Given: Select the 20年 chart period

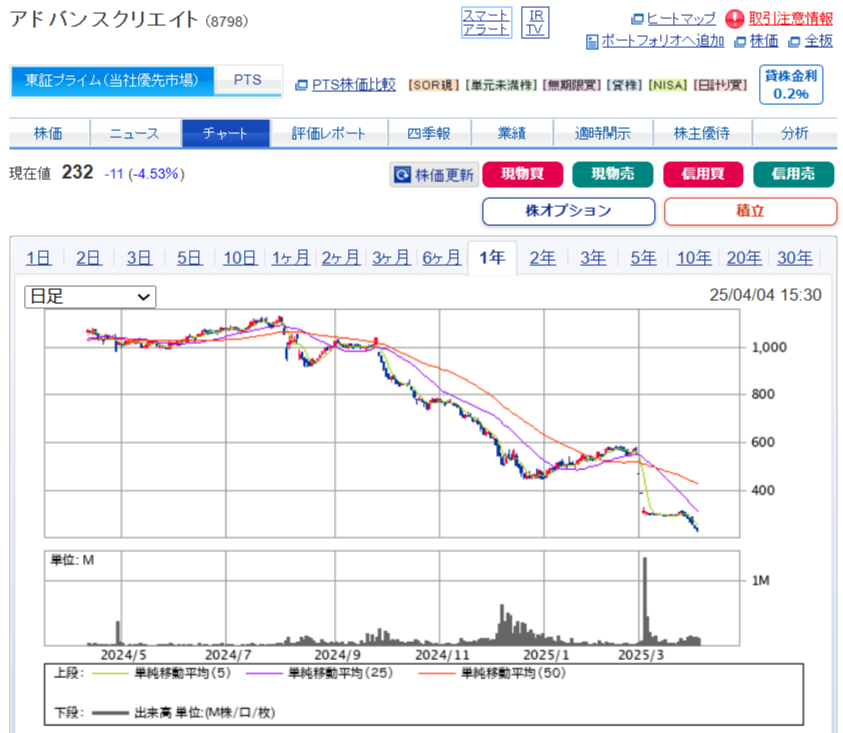Looking at the screenshot, I should pos(744,258).
